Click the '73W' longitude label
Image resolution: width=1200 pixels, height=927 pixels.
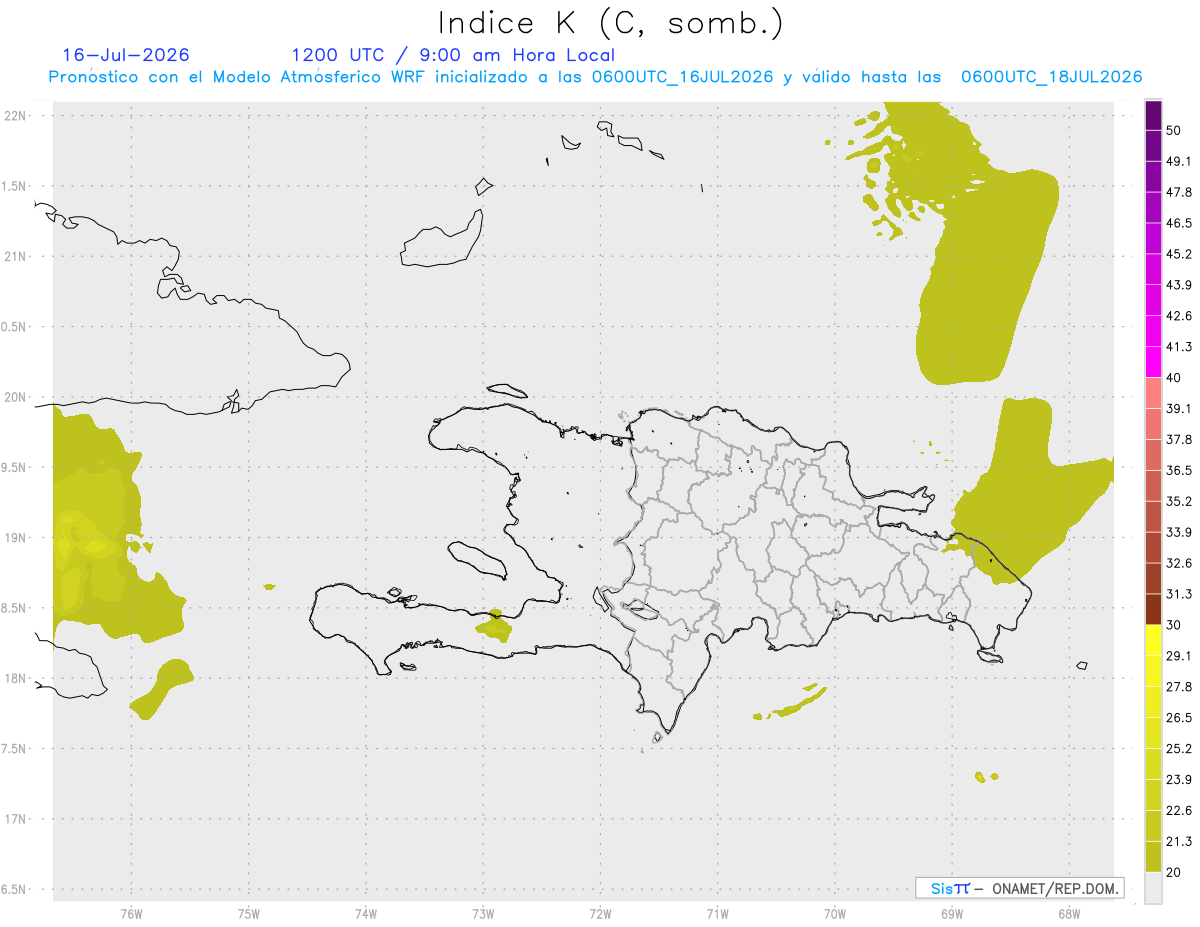pos(483,914)
